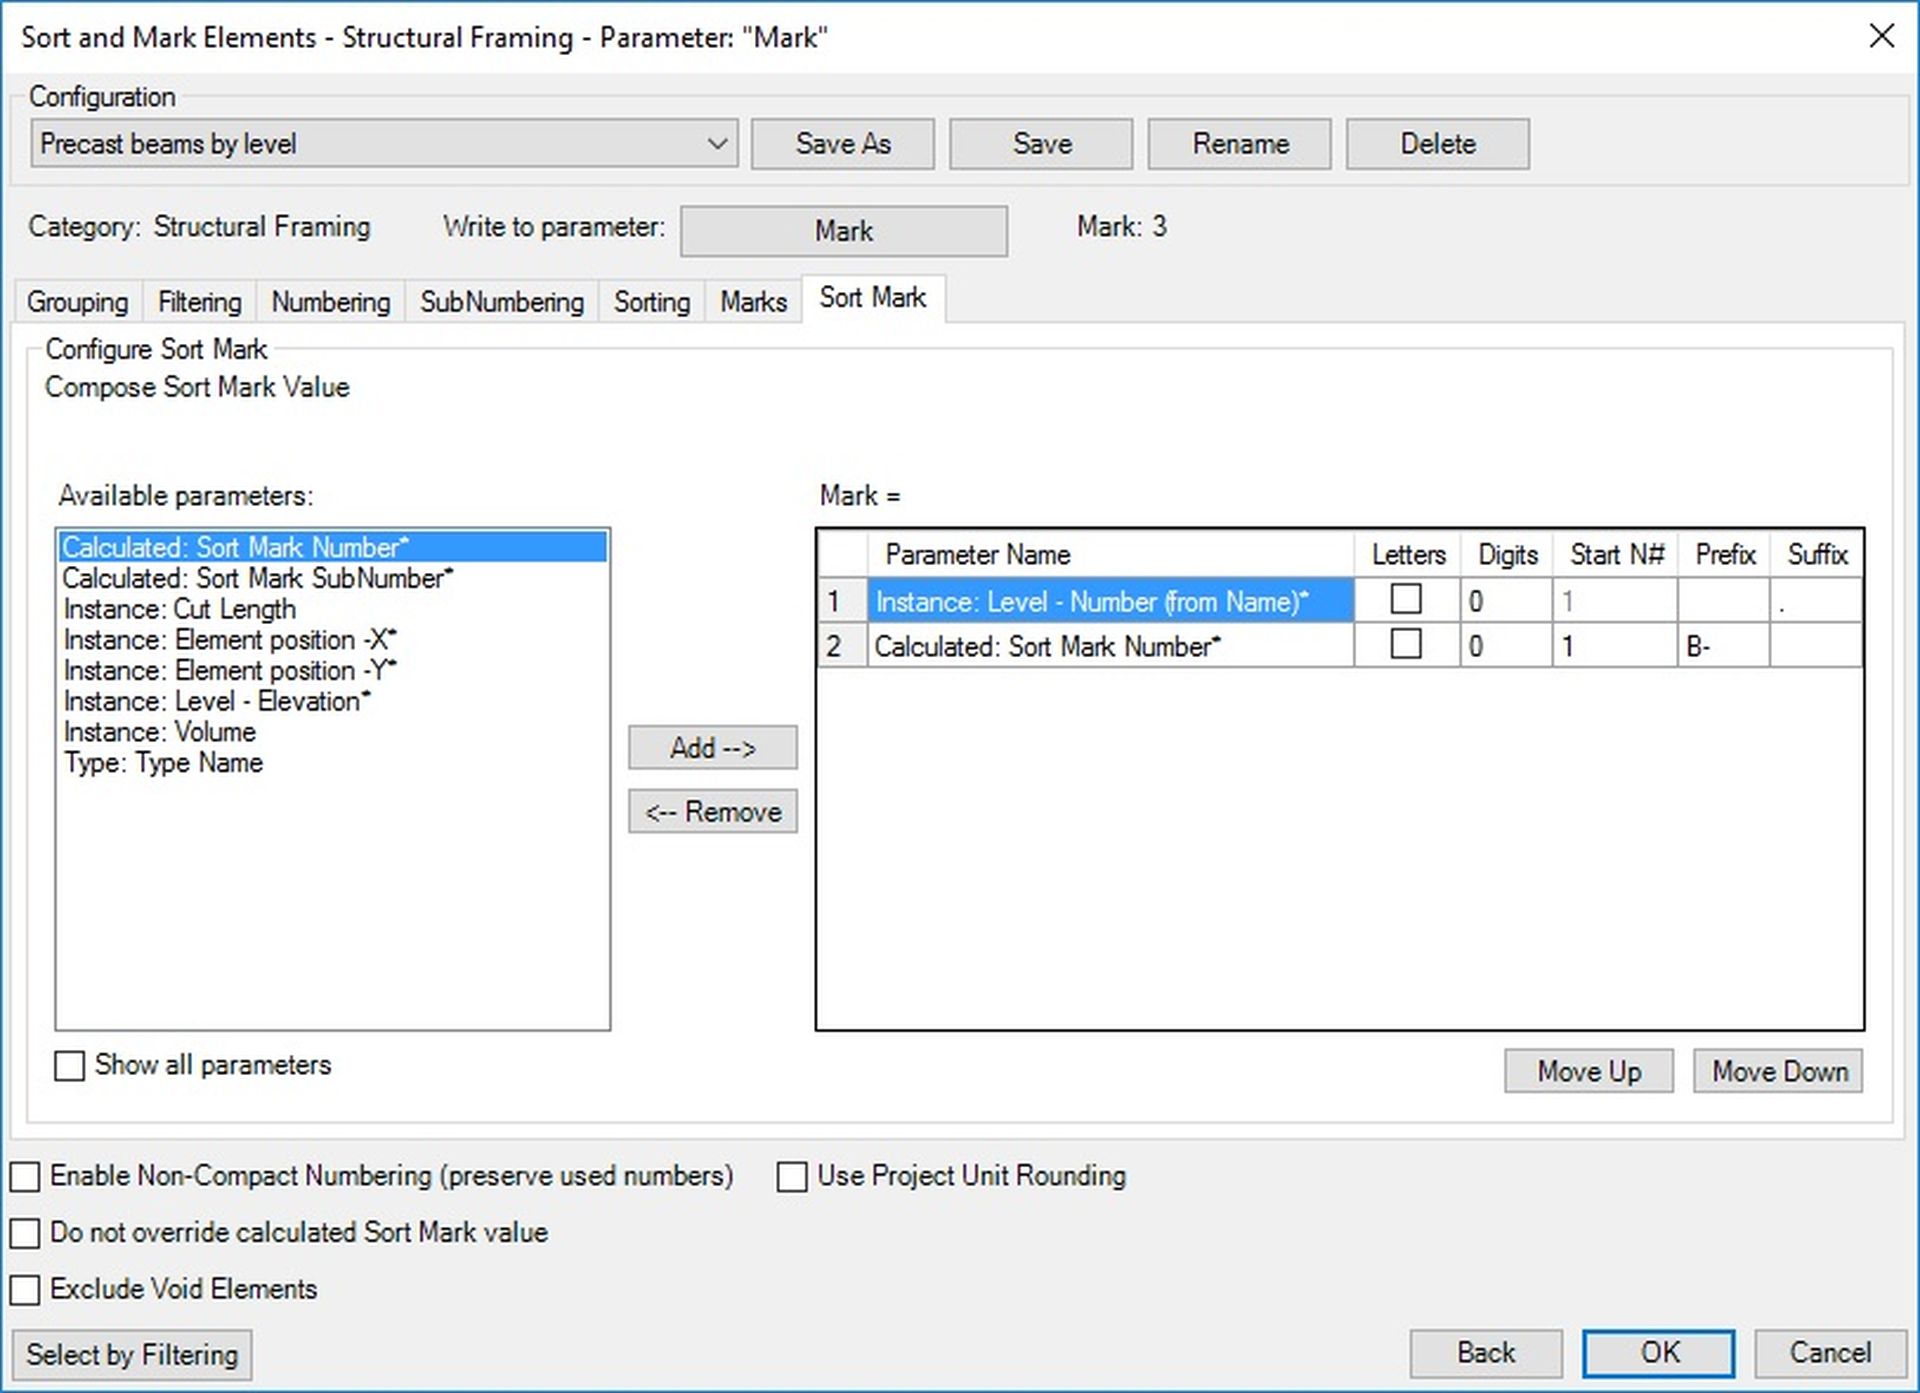Viewport: 1920px width, 1393px height.
Task: Click the Add --> button
Action: coord(712,747)
